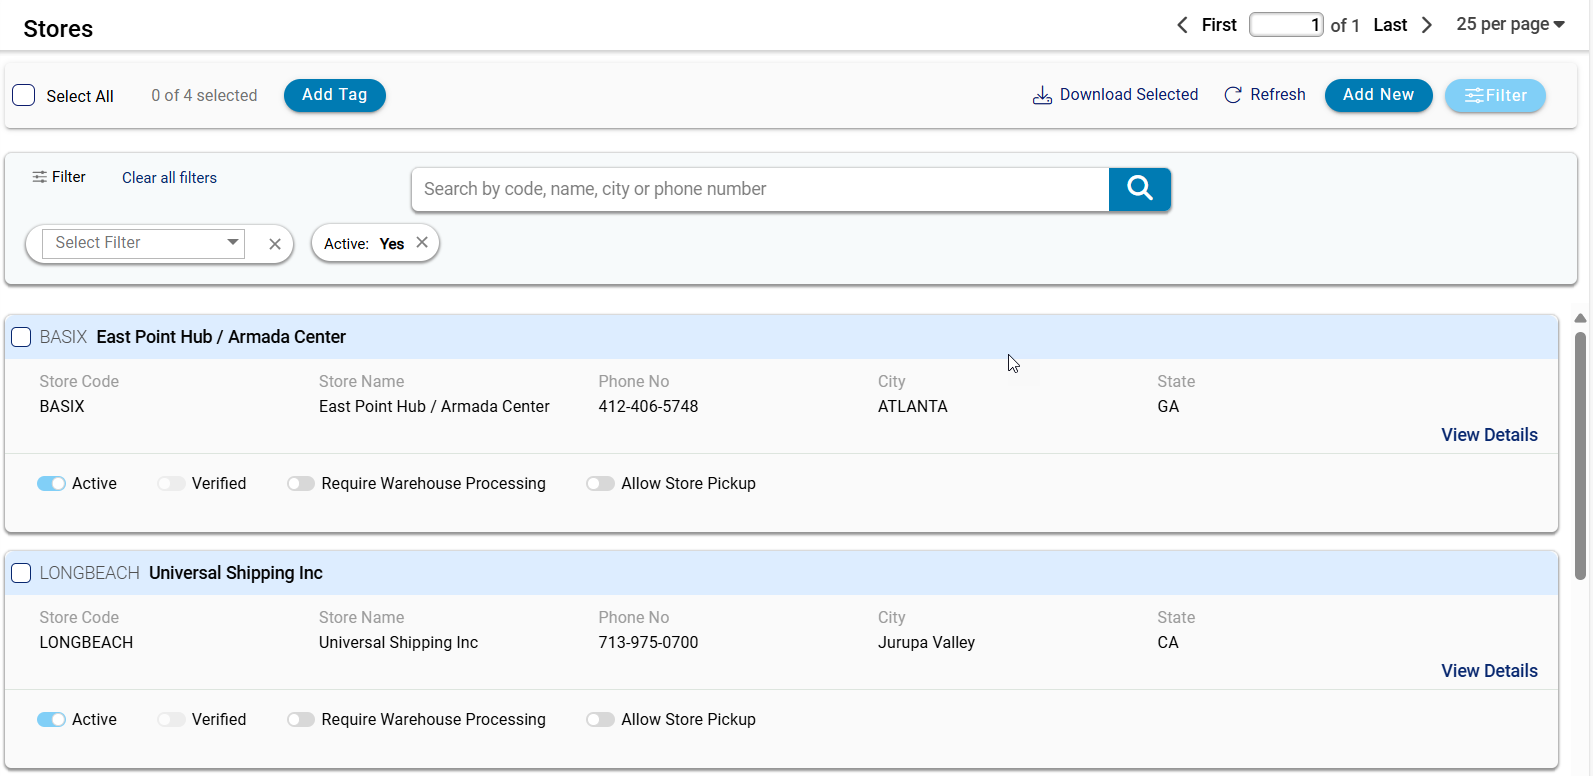Open View Details for Universal Shipping Inc

[1489, 671]
